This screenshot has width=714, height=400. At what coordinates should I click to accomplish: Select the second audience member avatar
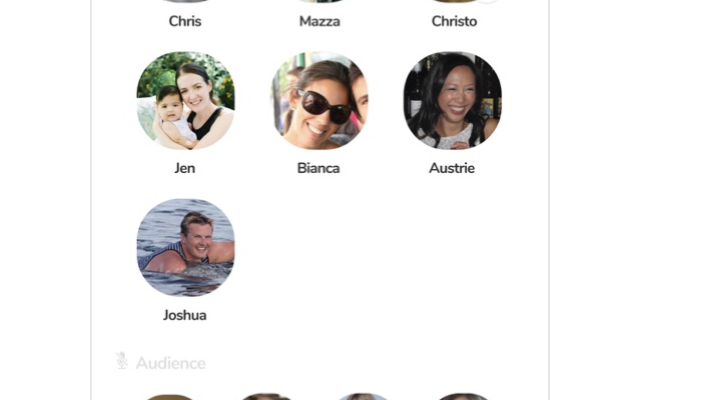pos(266,397)
